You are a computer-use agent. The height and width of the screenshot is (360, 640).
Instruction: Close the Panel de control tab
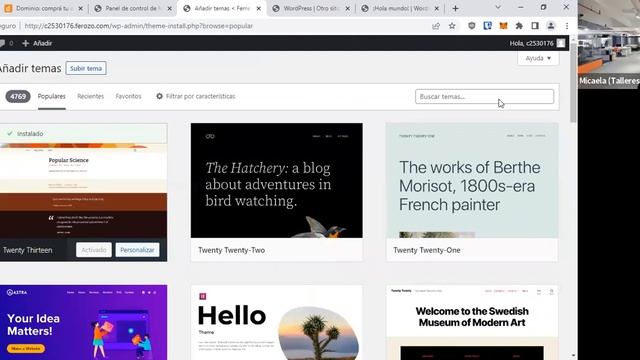click(x=169, y=8)
